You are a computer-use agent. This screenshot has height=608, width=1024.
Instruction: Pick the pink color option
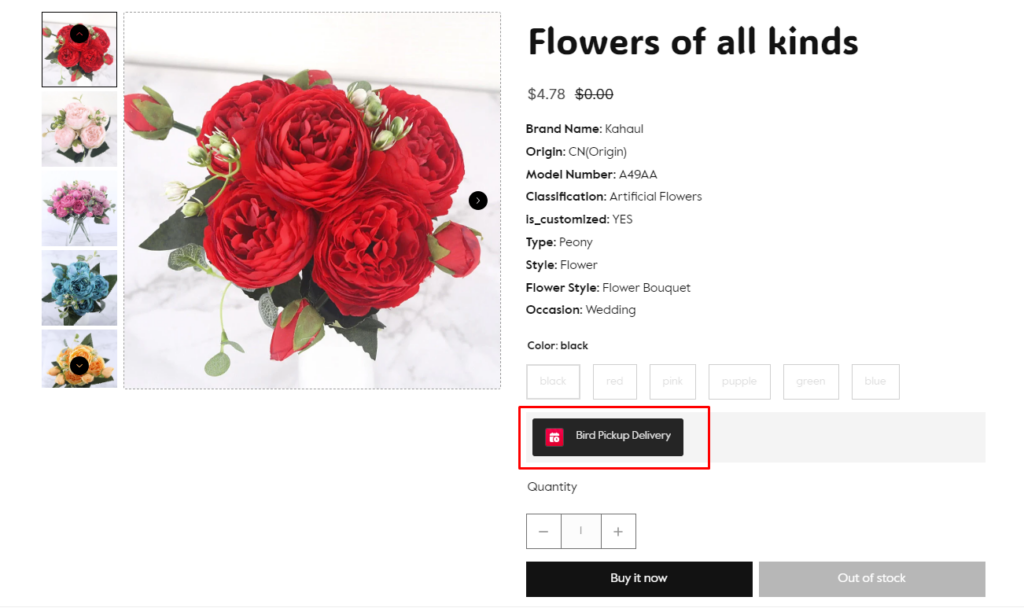(x=672, y=381)
